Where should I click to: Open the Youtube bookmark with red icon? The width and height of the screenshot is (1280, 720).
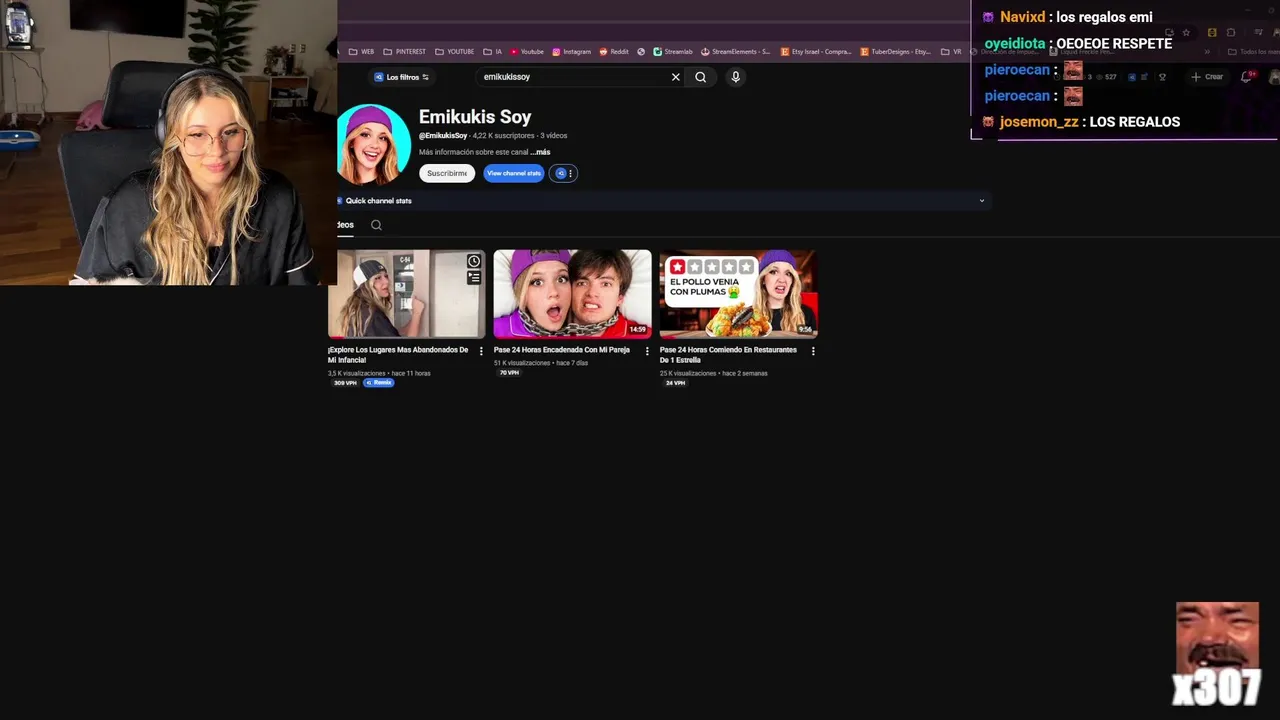point(527,52)
